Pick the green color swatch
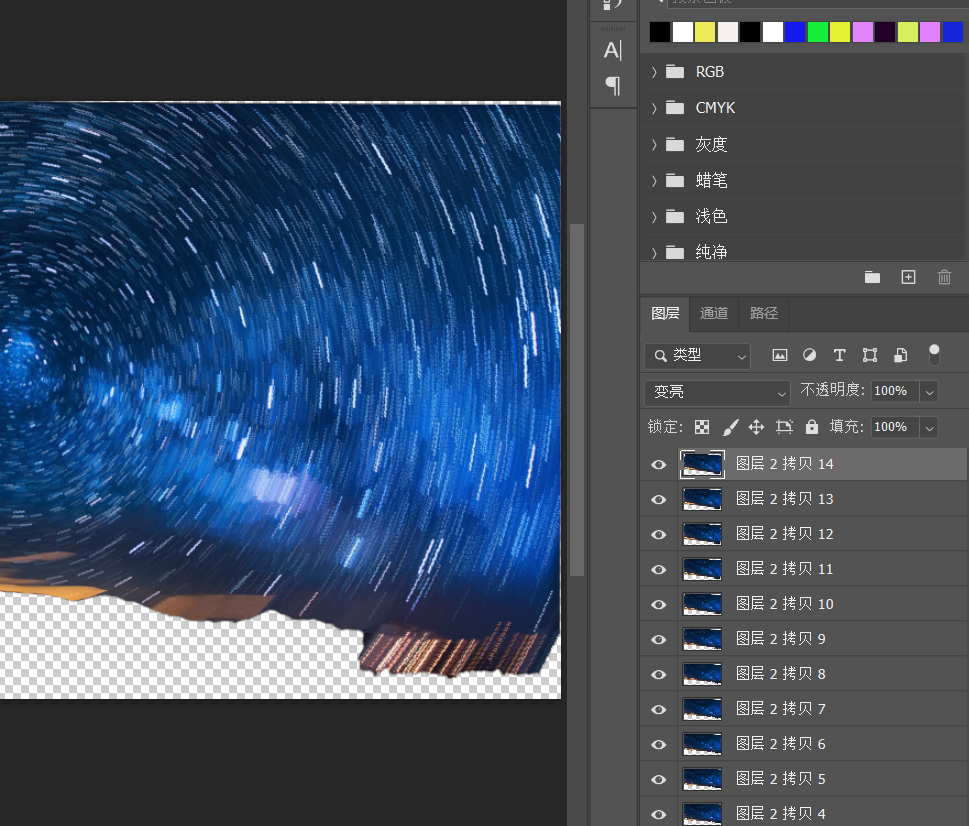This screenshot has width=969, height=826. 818,32
